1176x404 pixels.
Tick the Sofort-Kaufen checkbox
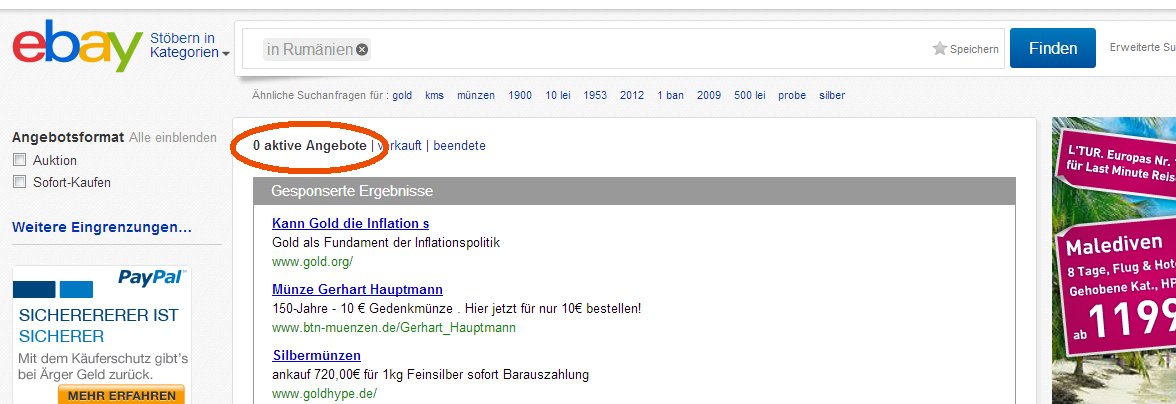point(19,182)
